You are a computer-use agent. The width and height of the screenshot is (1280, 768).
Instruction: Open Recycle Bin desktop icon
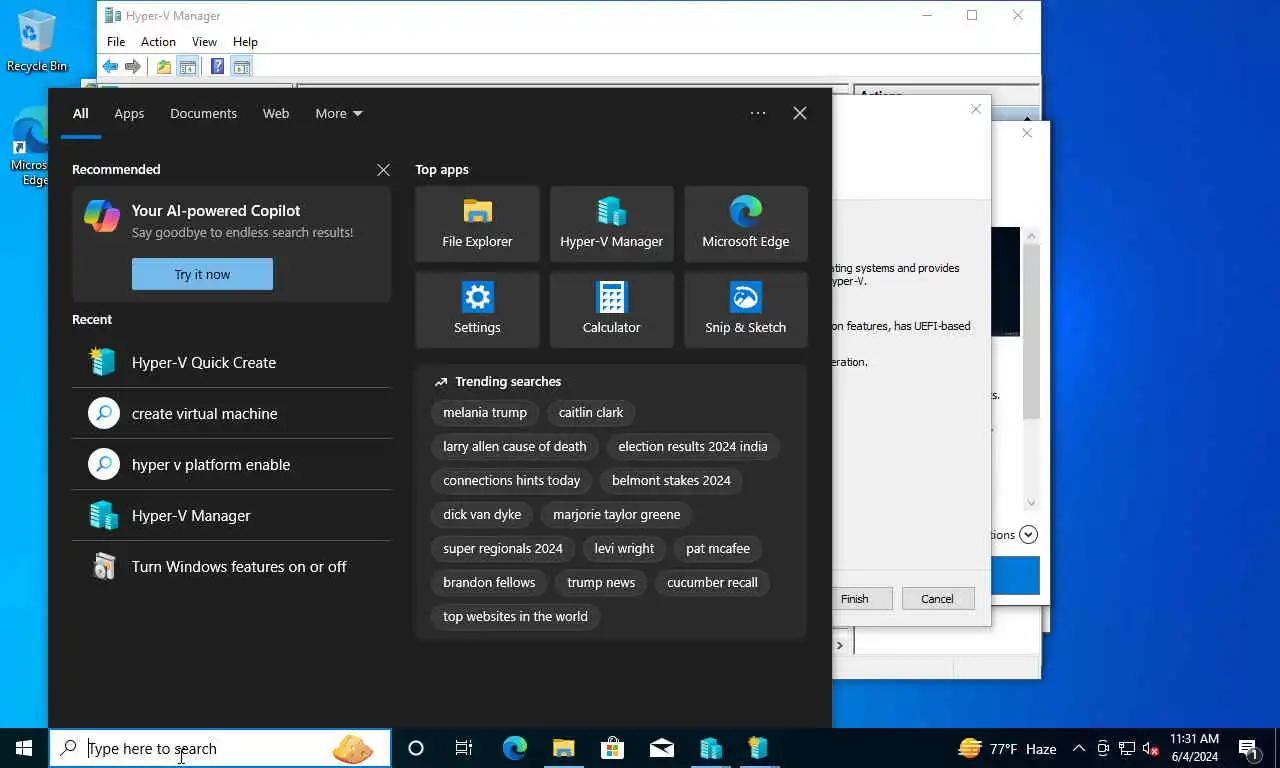pyautogui.click(x=36, y=41)
